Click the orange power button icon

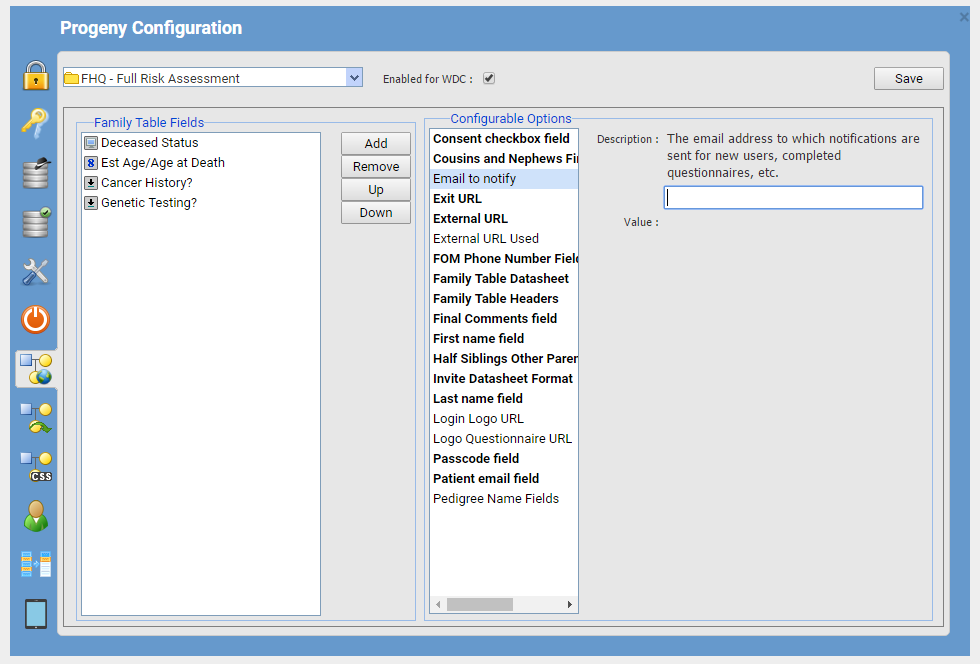(x=36, y=319)
